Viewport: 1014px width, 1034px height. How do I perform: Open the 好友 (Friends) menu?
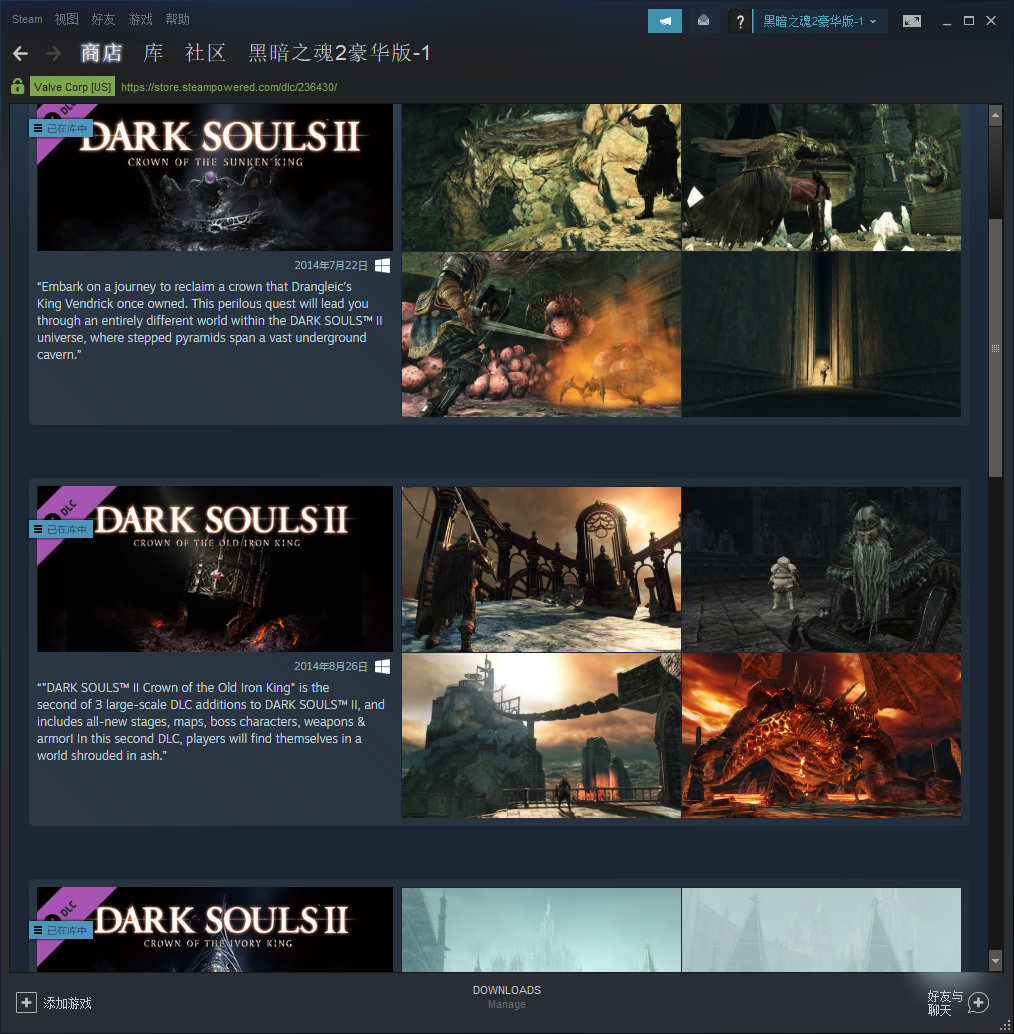pyautogui.click(x=103, y=19)
